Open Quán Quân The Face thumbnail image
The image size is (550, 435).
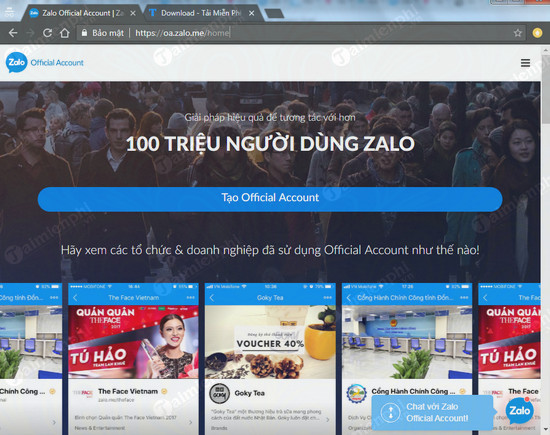(x=133, y=342)
